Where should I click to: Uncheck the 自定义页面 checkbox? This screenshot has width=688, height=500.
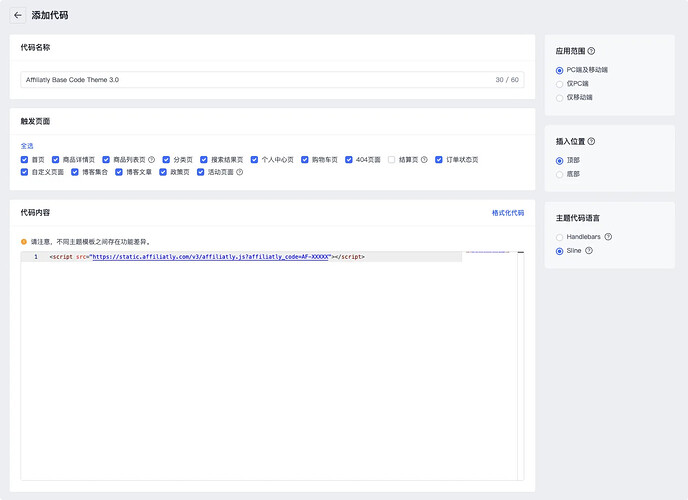pos(24,172)
